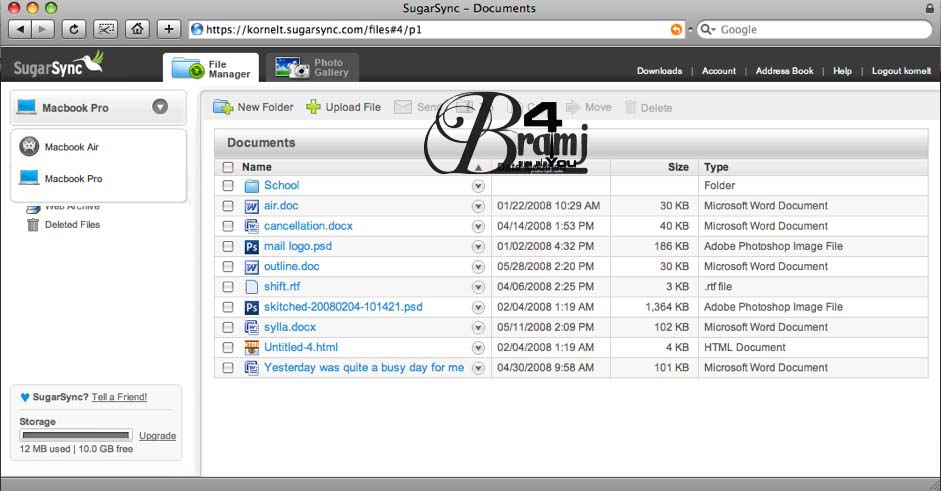The height and width of the screenshot is (491, 941).
Task: Check the box for Untitled-4.html
Action: pyautogui.click(x=228, y=348)
